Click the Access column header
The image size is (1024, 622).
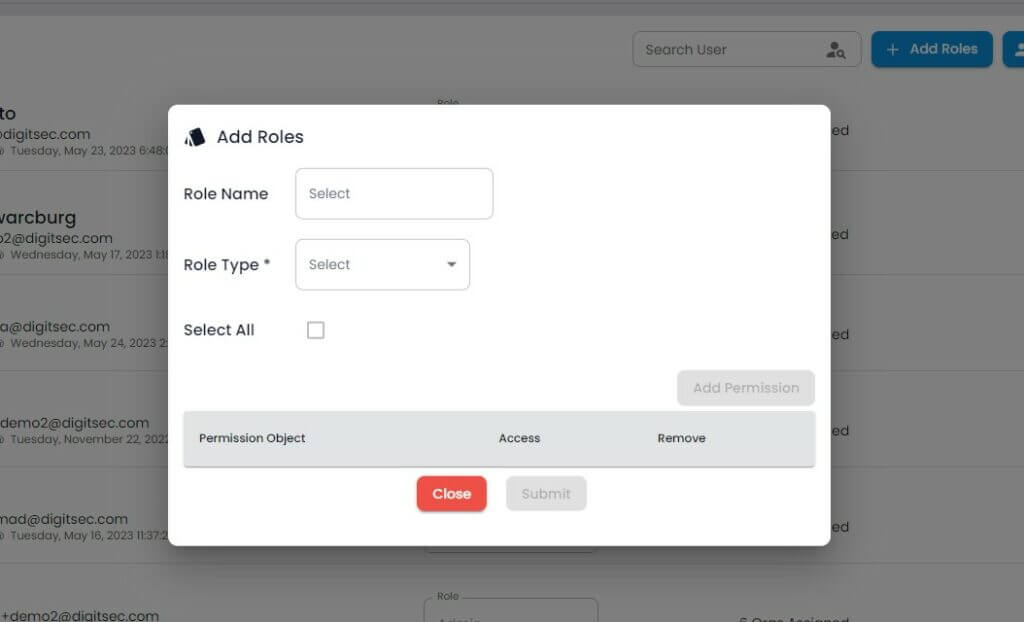(519, 438)
